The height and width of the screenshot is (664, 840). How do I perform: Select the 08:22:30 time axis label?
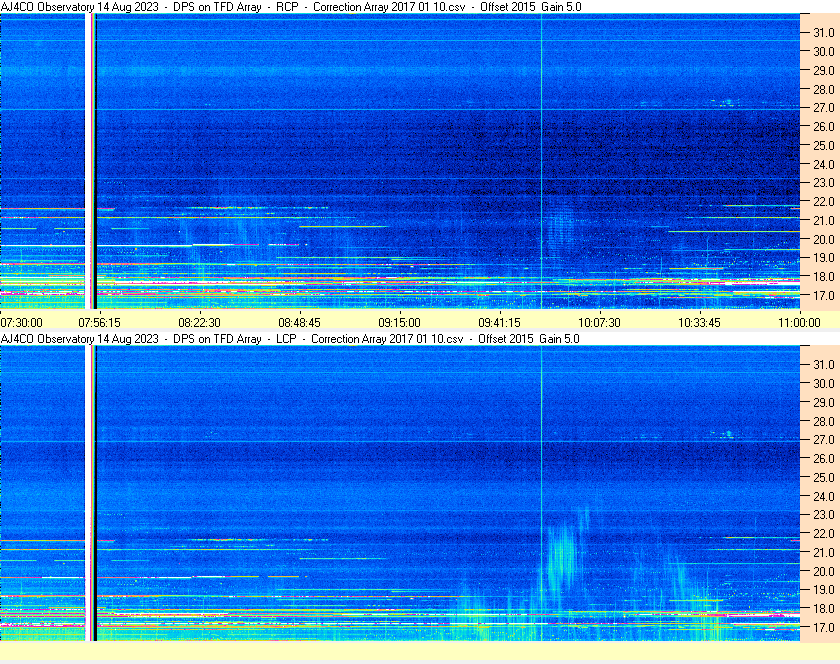click(x=199, y=323)
